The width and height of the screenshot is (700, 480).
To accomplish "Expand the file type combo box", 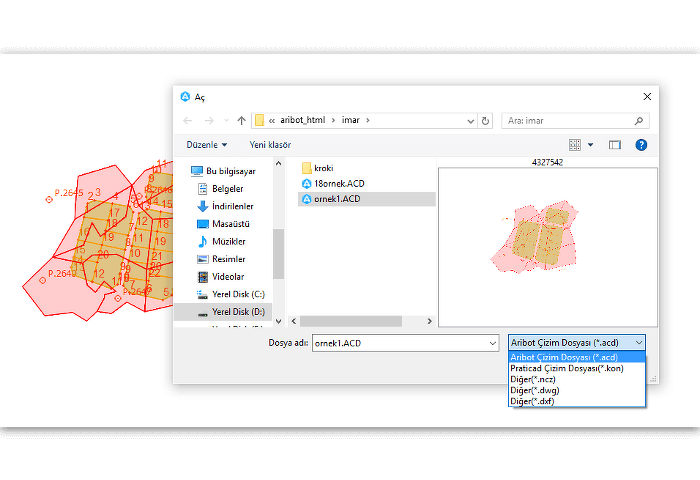I will coord(577,343).
